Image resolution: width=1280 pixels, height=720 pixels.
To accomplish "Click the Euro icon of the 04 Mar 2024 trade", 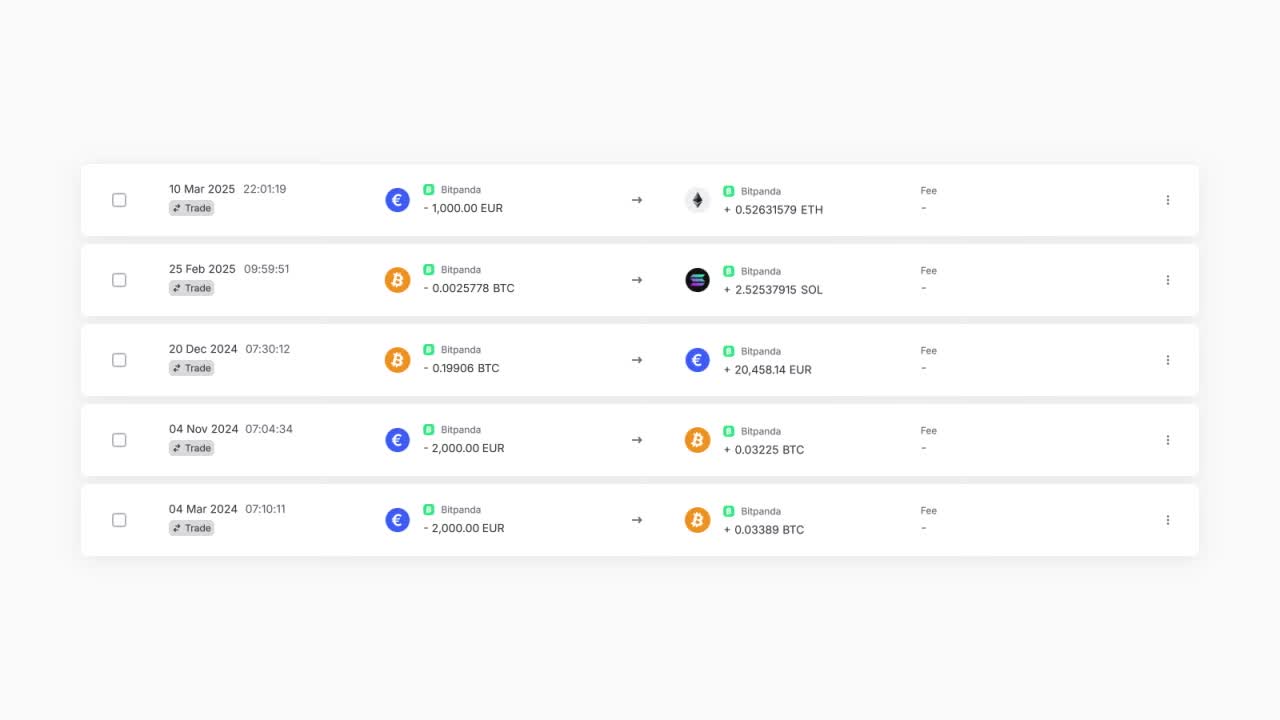I will point(397,520).
